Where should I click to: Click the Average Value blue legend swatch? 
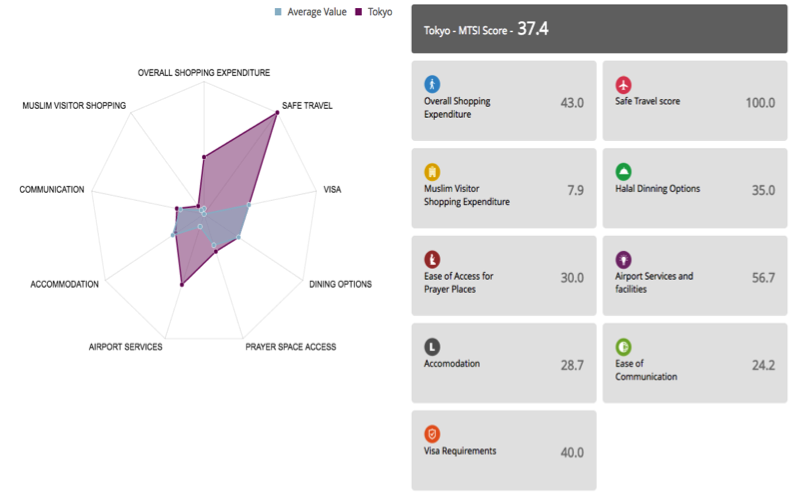click(x=279, y=12)
